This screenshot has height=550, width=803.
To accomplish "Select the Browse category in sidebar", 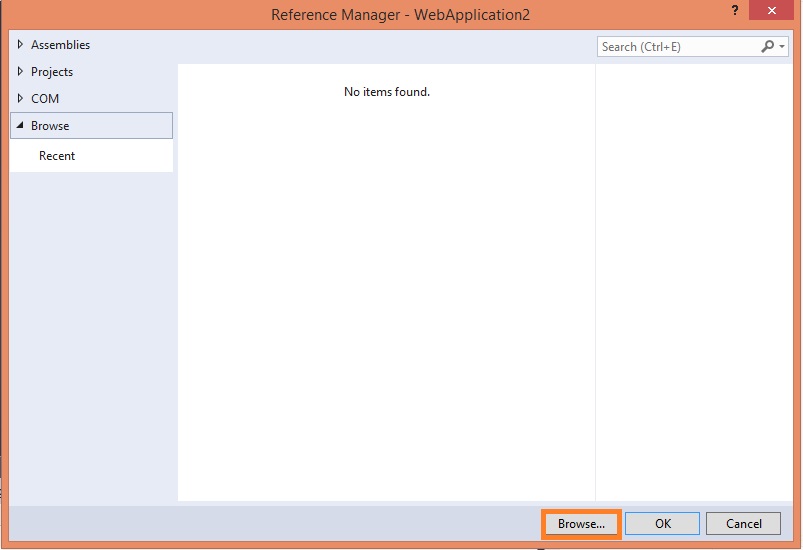I will click(50, 126).
